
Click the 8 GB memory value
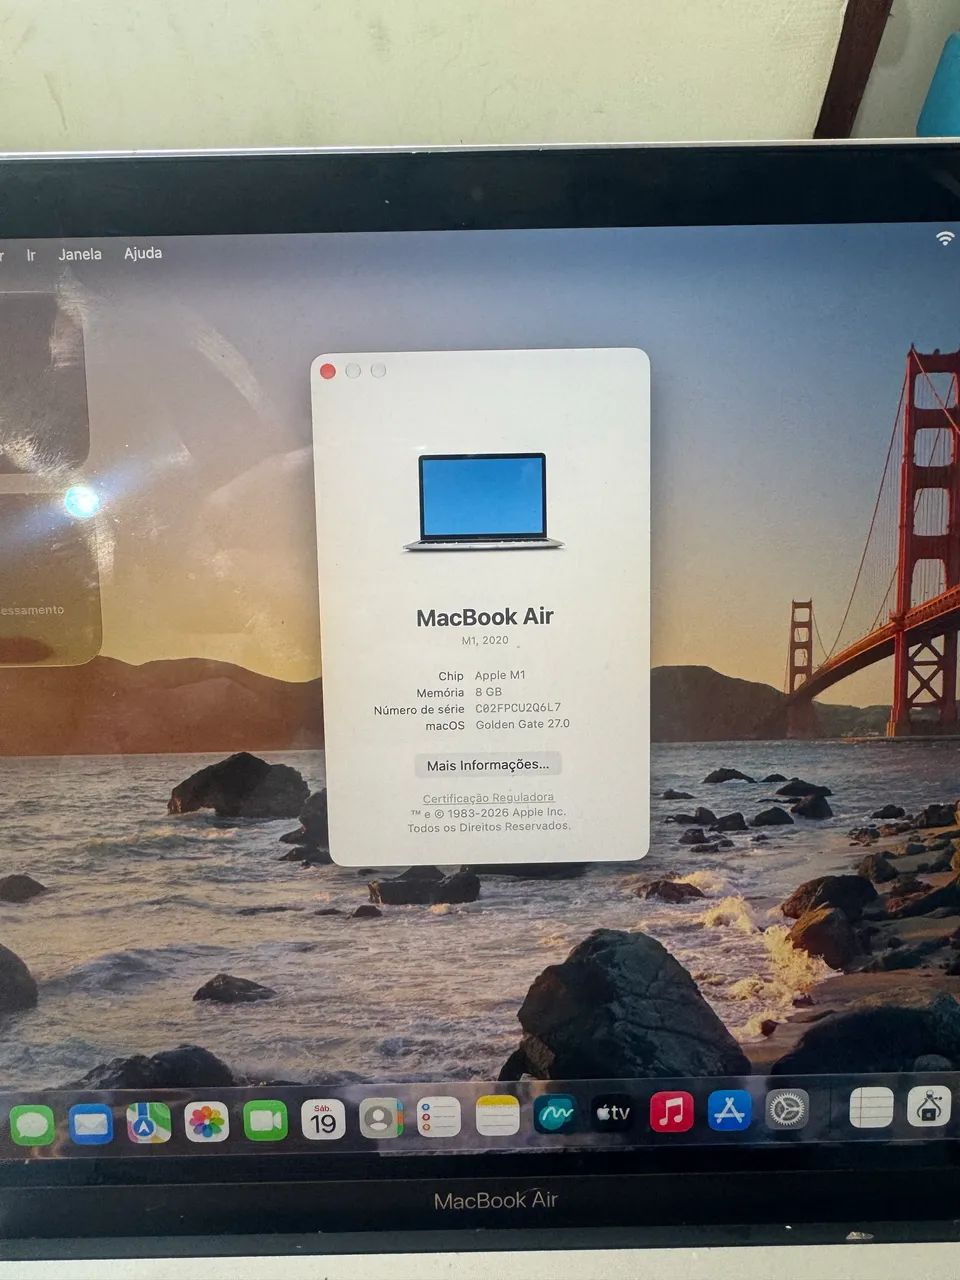tap(488, 692)
